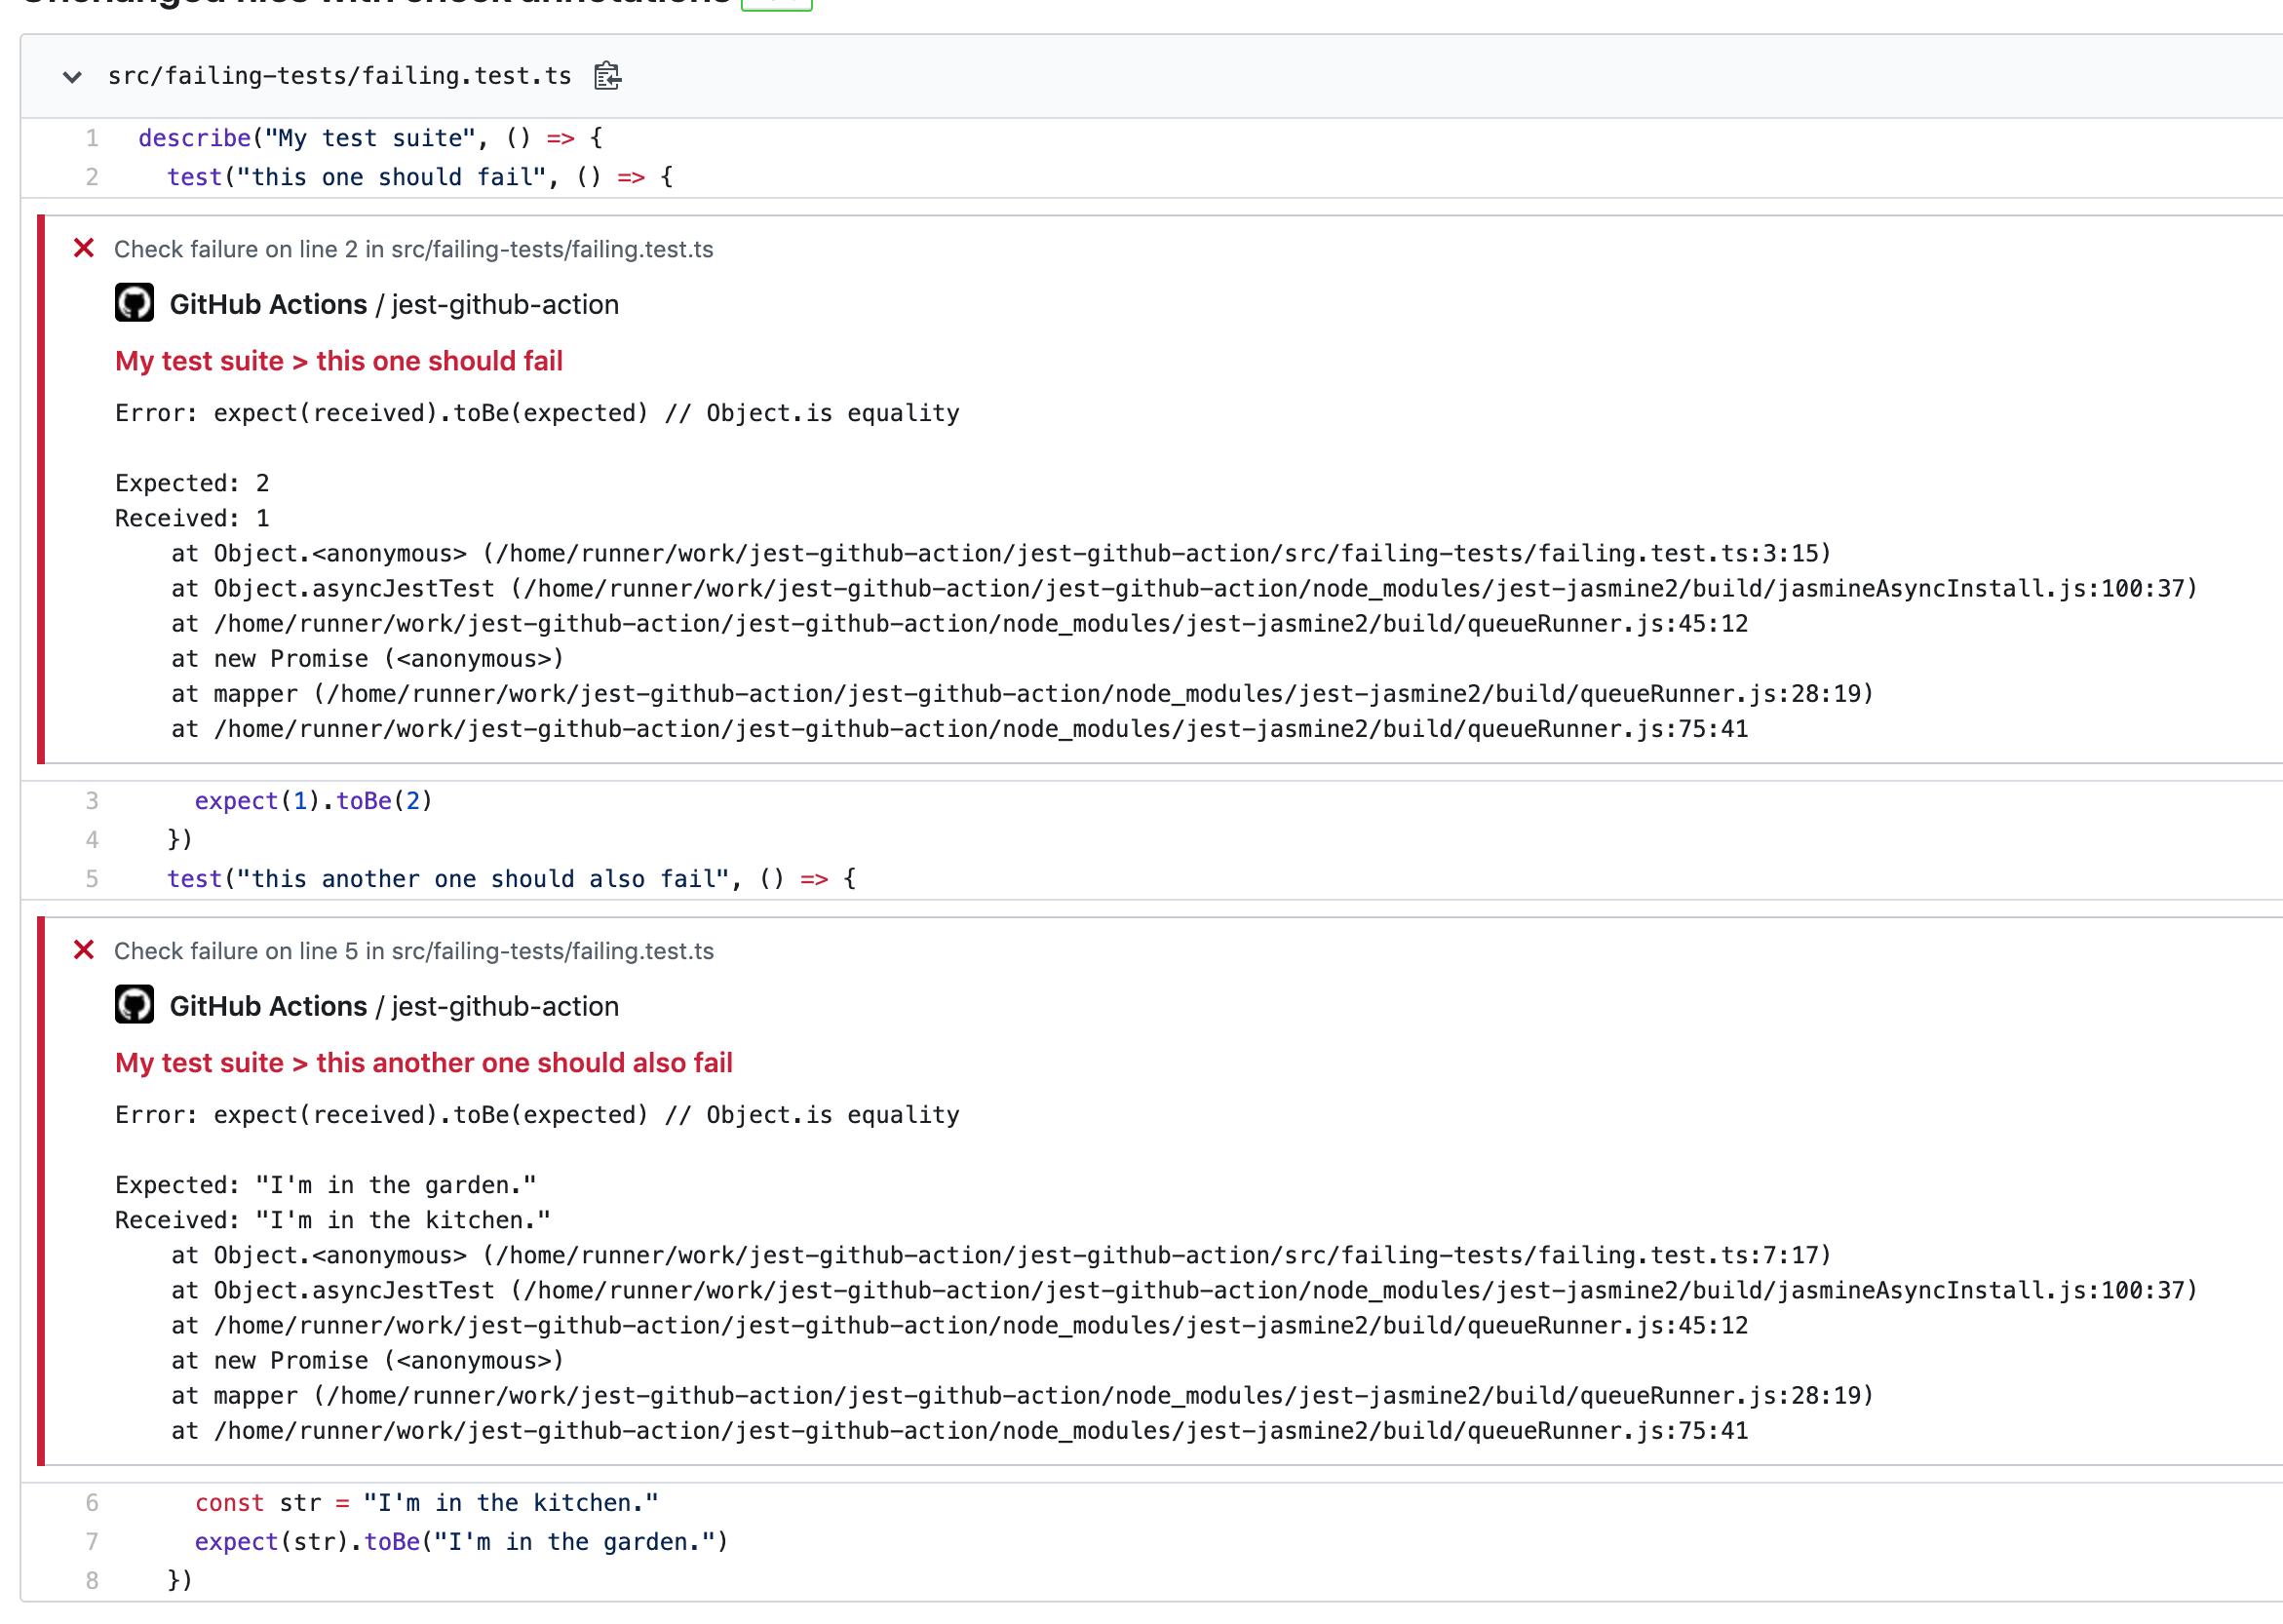Viewport: 2283px width, 1624px height.
Task: Click the expect(1).toBe(2) code line
Action: (x=313, y=801)
